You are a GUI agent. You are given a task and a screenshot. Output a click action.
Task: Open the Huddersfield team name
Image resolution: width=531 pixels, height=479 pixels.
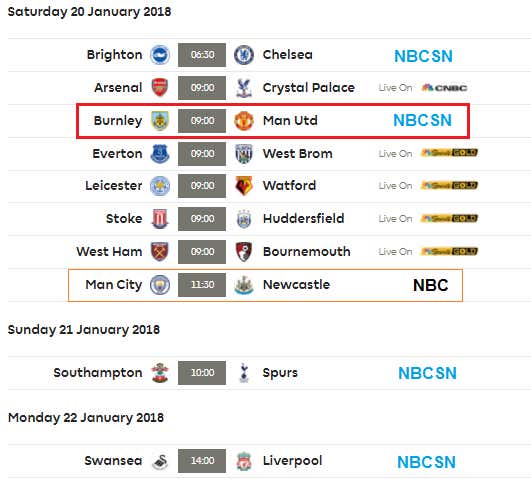[303, 218]
